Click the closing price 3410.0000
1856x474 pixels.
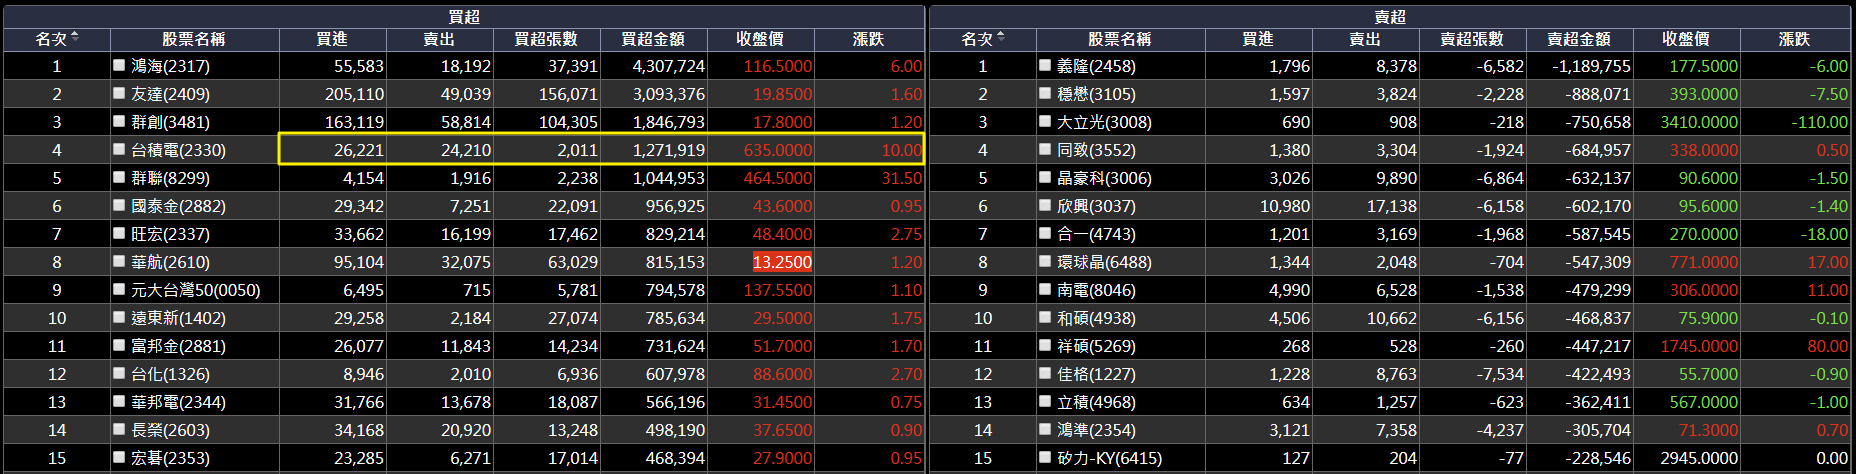click(1699, 122)
